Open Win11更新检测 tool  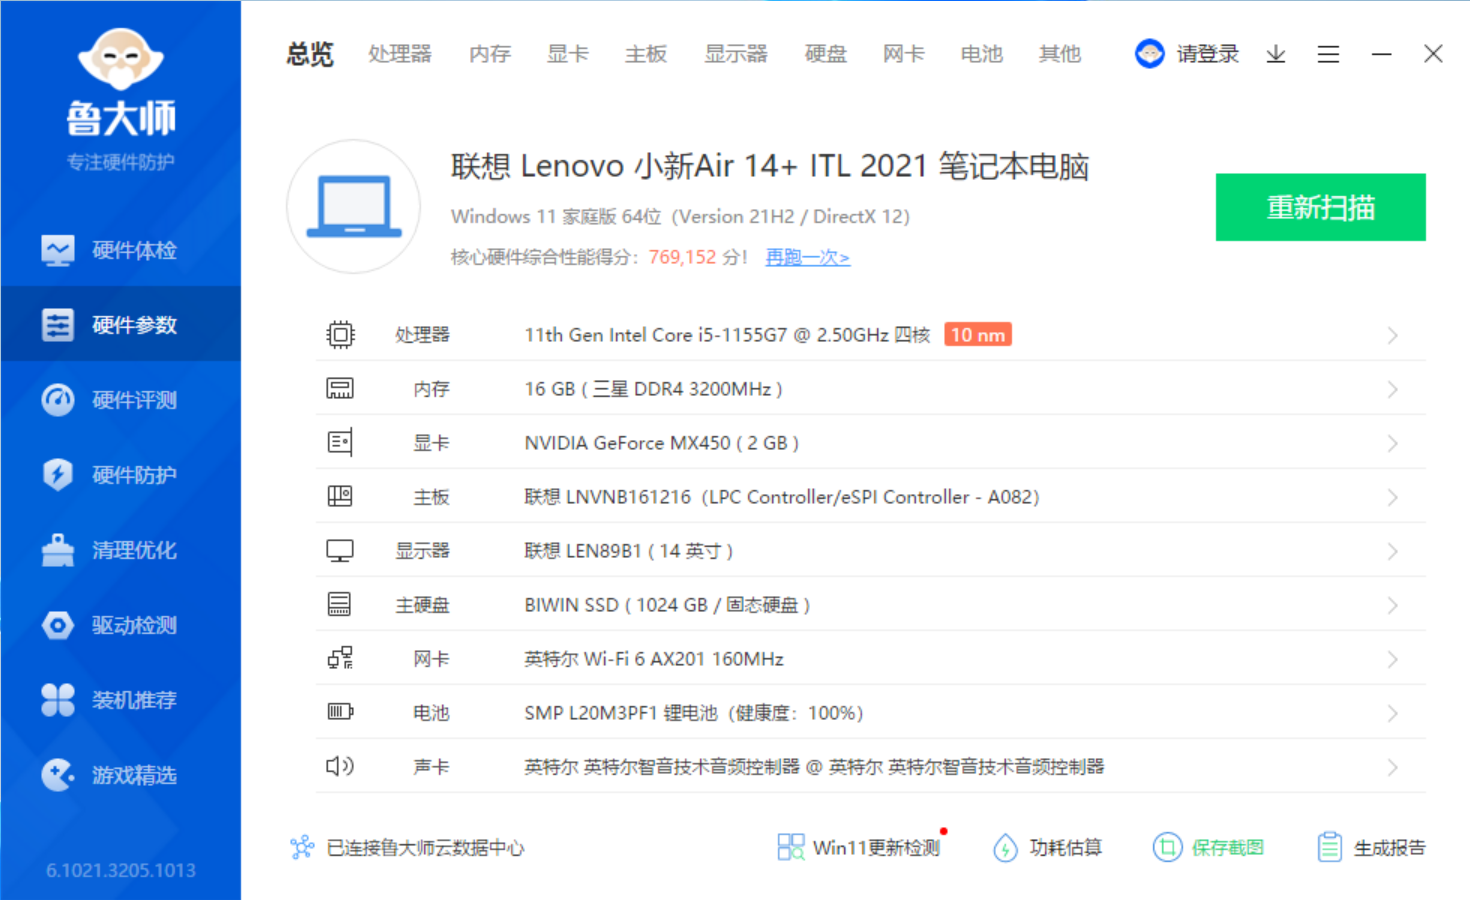(861, 848)
